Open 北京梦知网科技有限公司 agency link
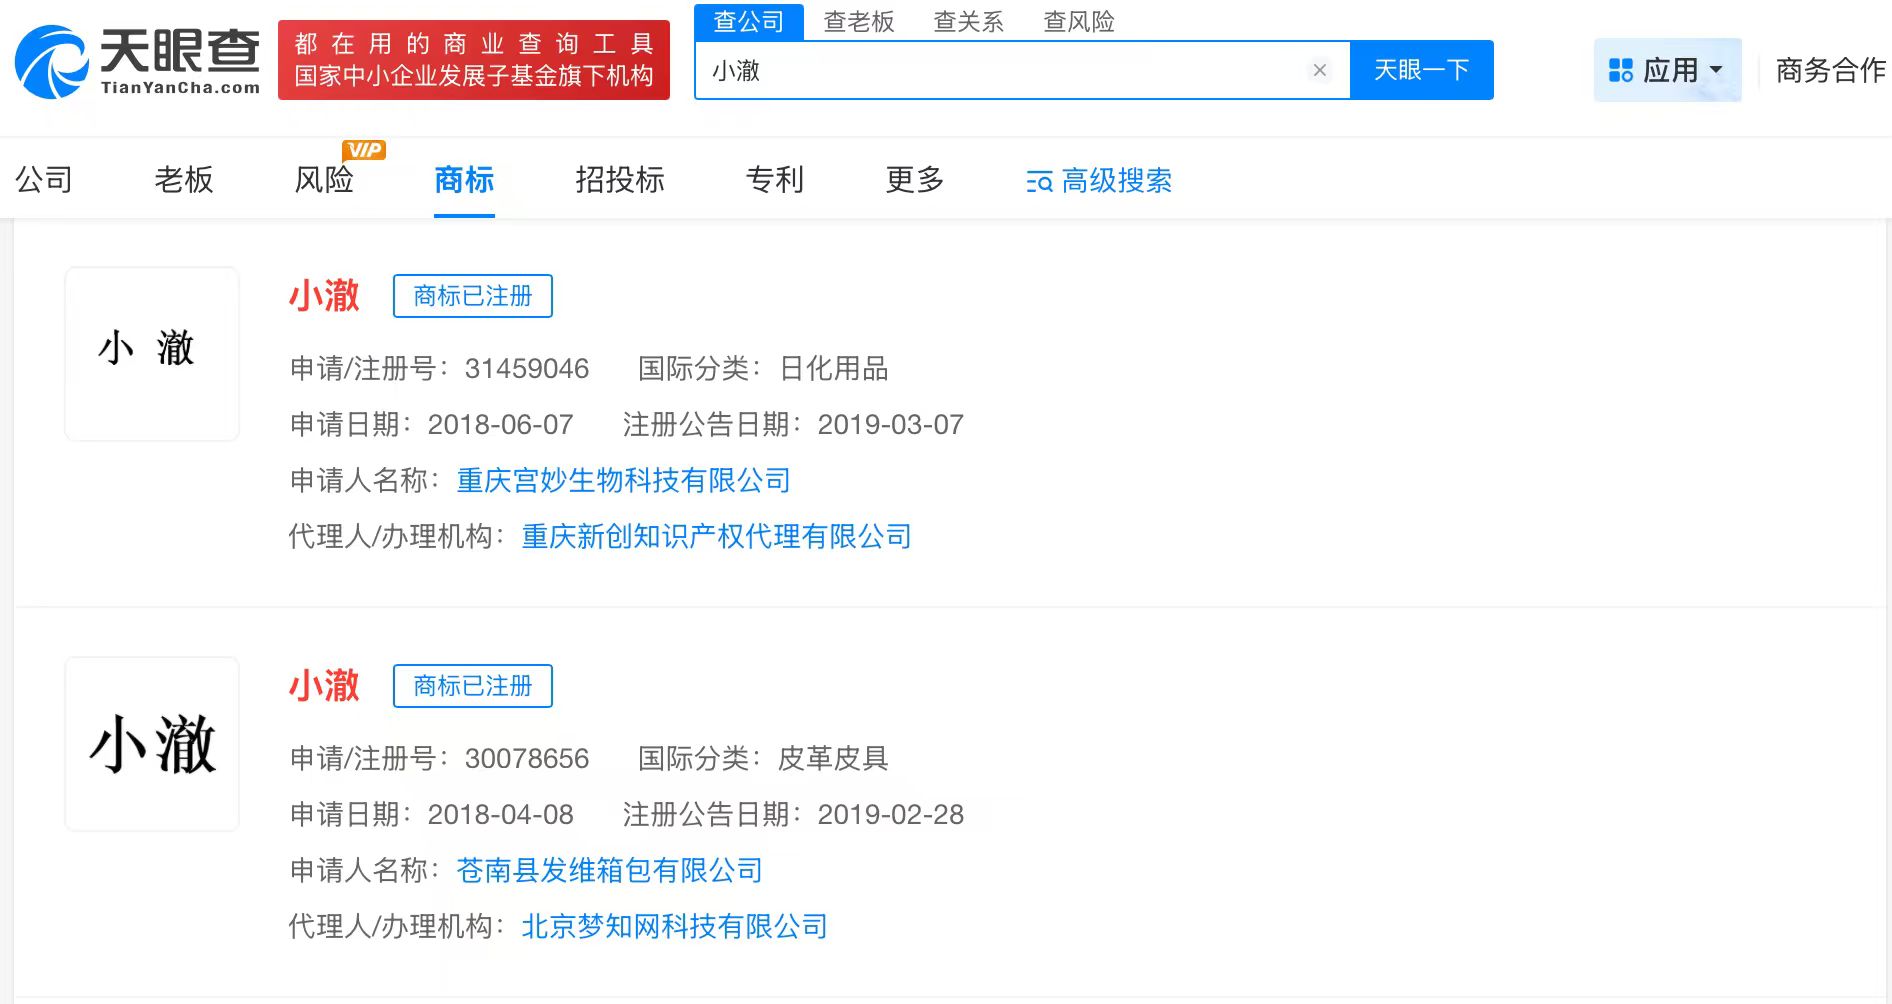 [672, 927]
